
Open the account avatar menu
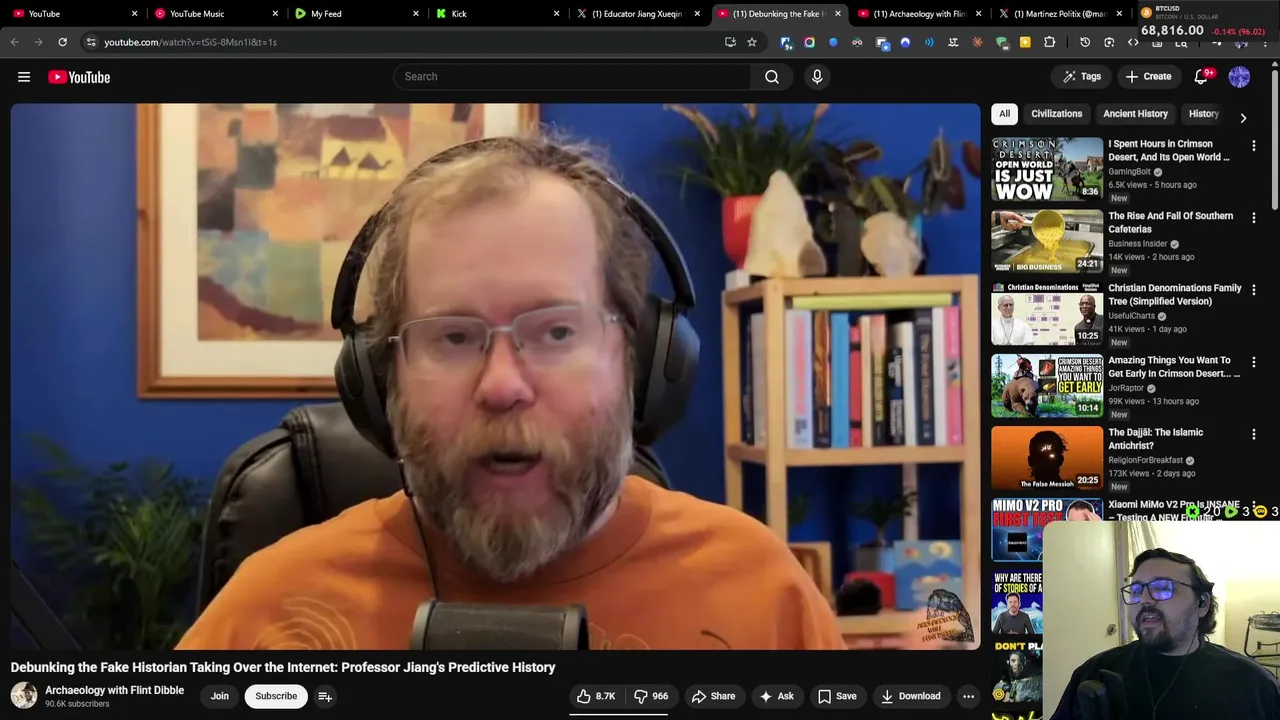[x=1239, y=77]
